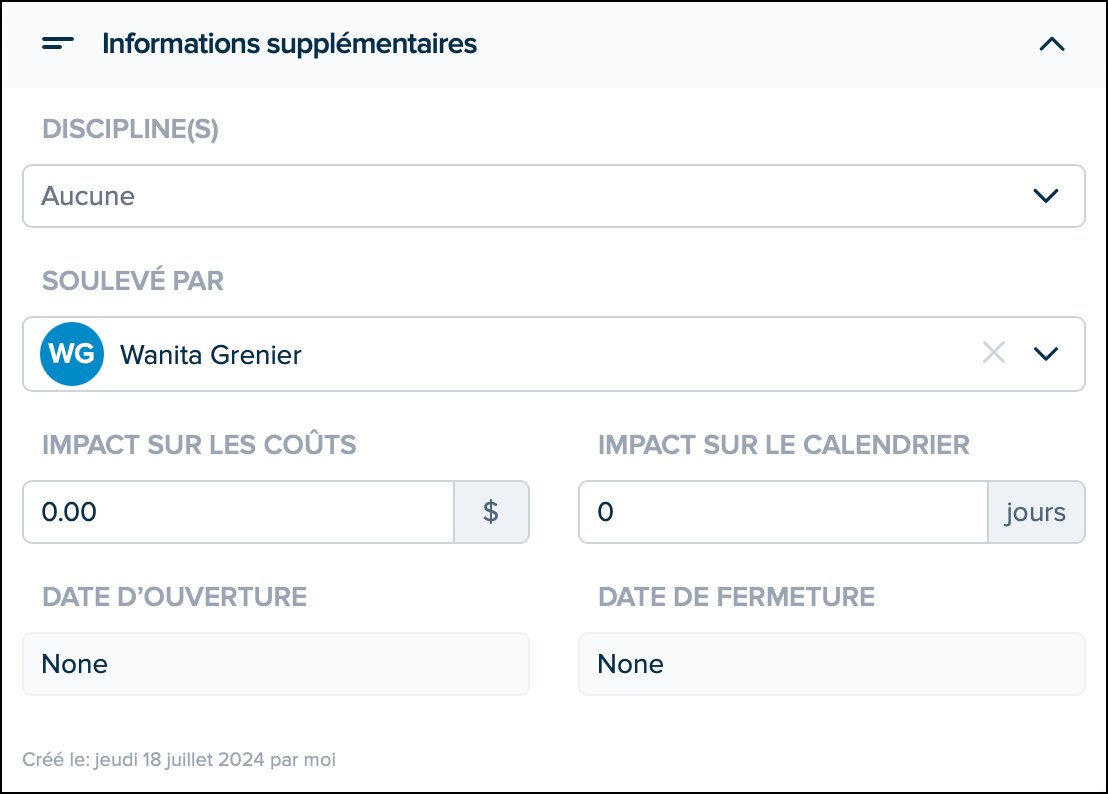Click the Soulevé par label
Screen dimensions: 1108x794
click(x=133, y=281)
